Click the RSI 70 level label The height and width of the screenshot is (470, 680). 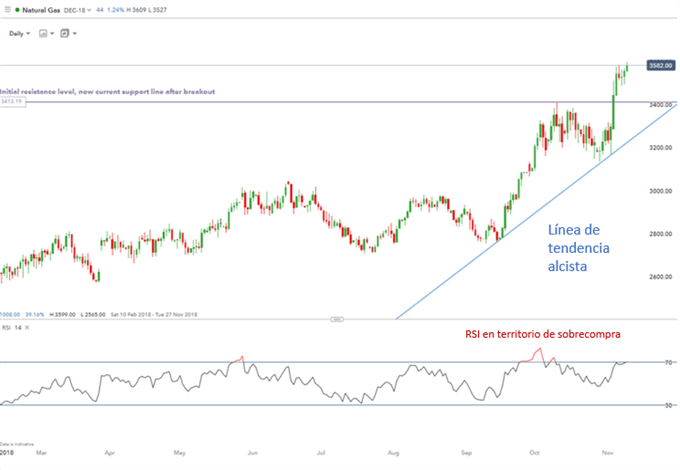click(x=668, y=362)
